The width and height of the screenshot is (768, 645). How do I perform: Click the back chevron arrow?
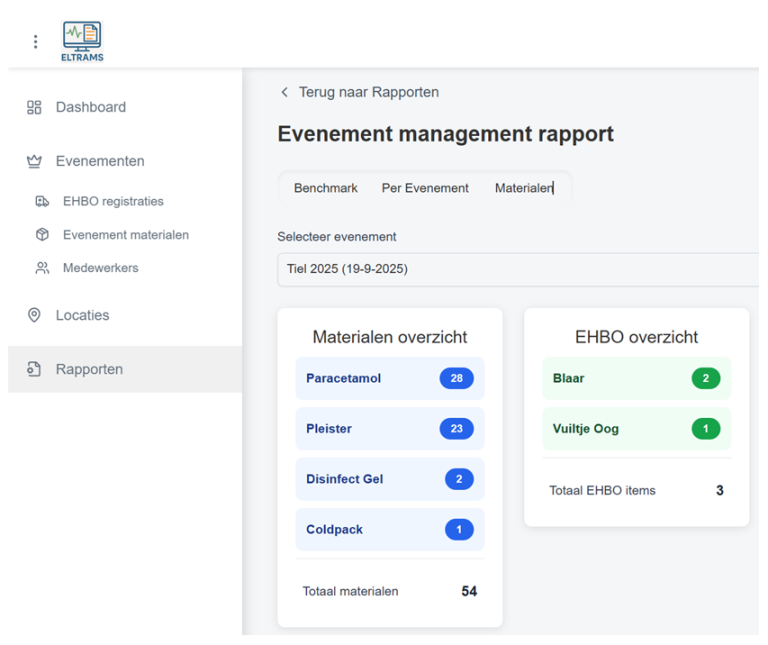click(285, 92)
